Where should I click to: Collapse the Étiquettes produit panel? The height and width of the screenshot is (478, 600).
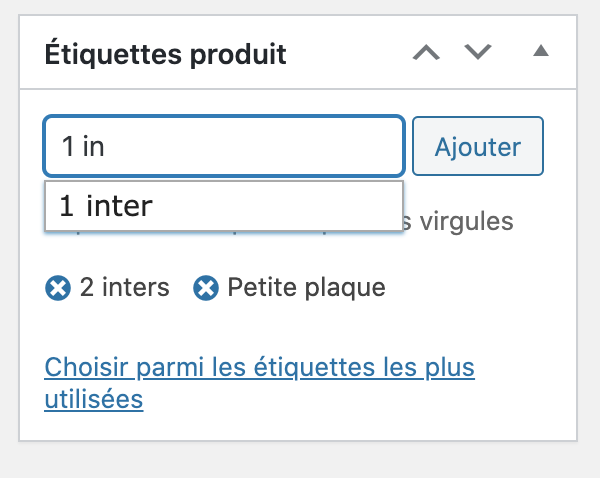(541, 51)
